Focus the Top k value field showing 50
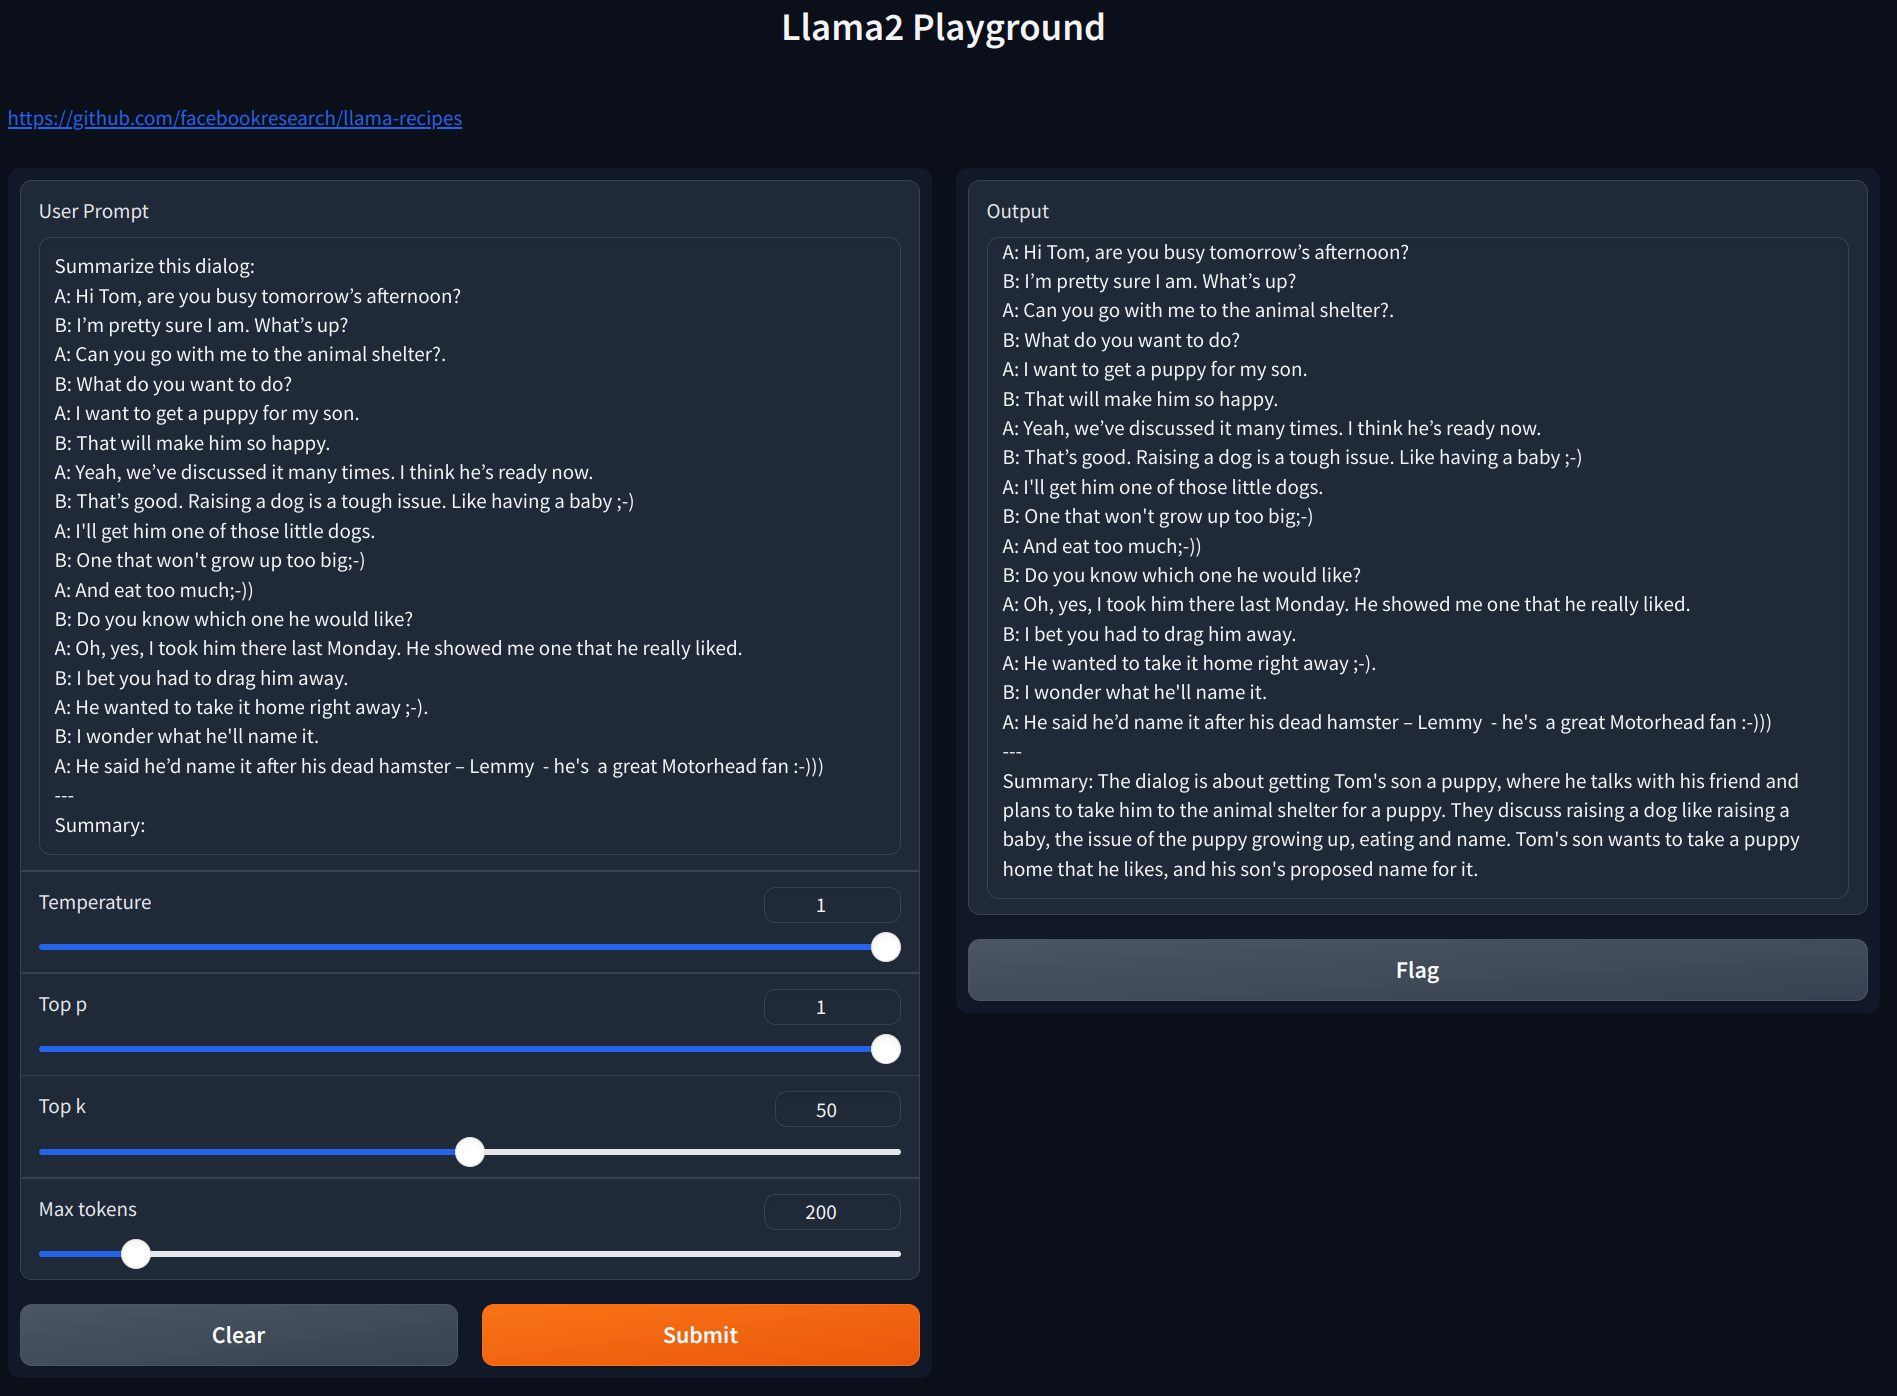This screenshot has width=1897, height=1396. [838, 1110]
